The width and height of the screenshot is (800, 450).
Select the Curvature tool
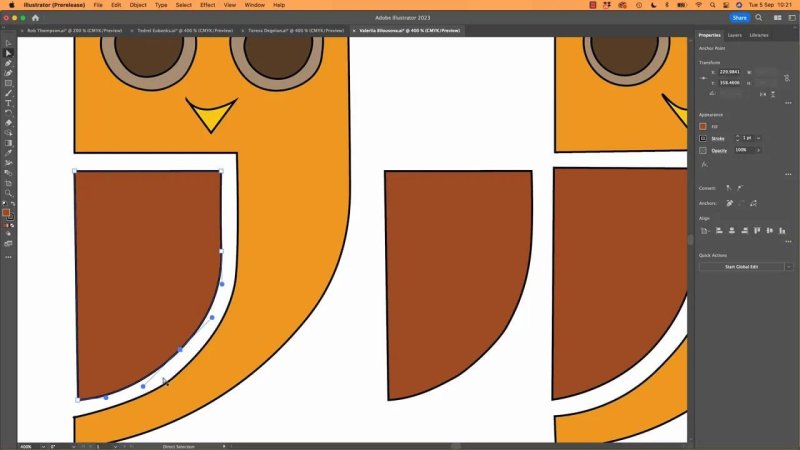click(x=8, y=73)
